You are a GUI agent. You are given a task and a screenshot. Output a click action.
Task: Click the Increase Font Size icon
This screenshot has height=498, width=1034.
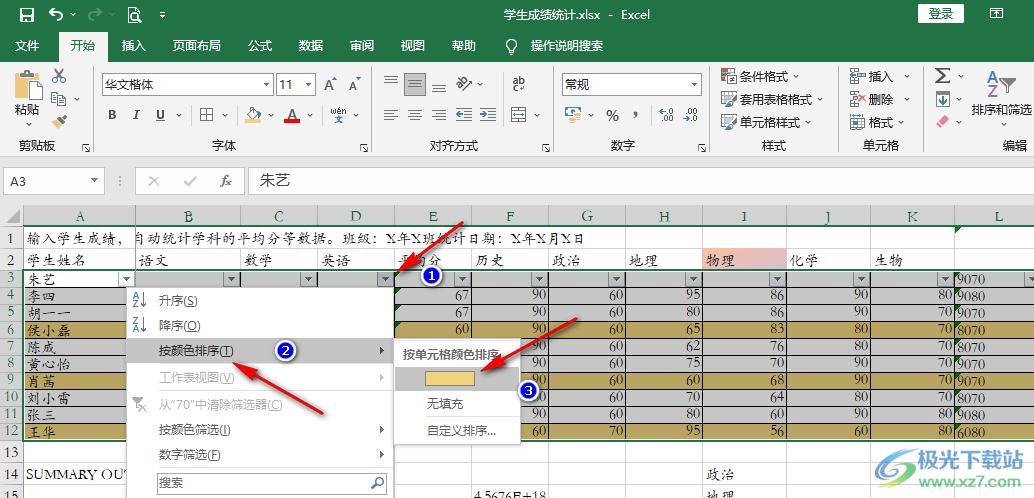point(330,85)
